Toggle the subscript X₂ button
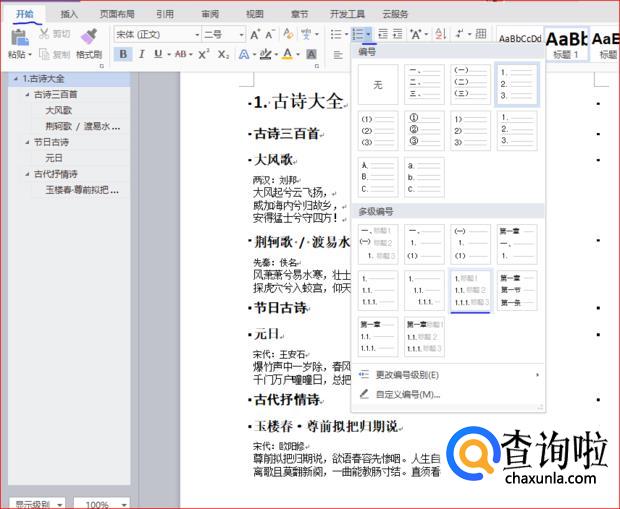Viewport: 620px width, 509px height. (x=224, y=54)
